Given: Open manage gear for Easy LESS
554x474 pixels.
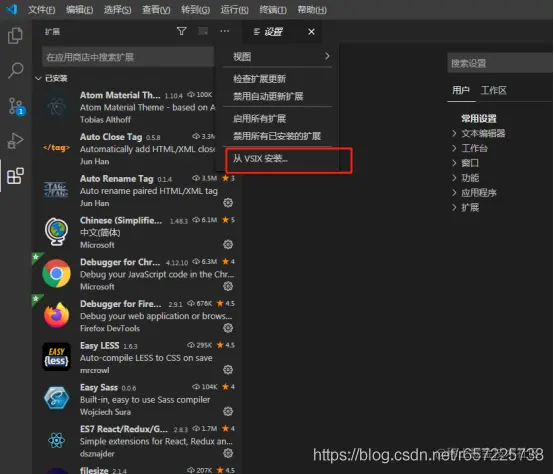Looking at the screenshot, I should click(228, 369).
